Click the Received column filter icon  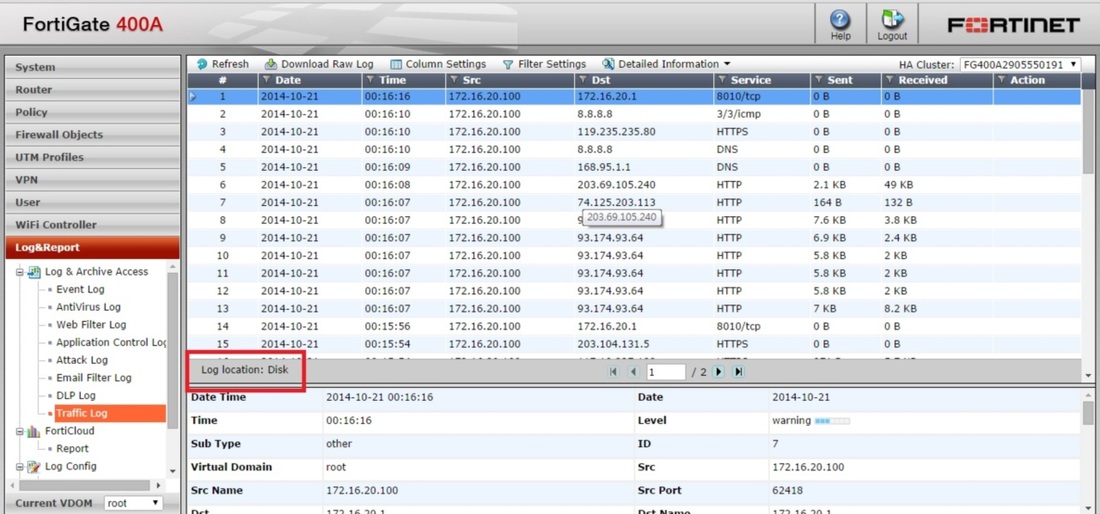tap(890, 80)
